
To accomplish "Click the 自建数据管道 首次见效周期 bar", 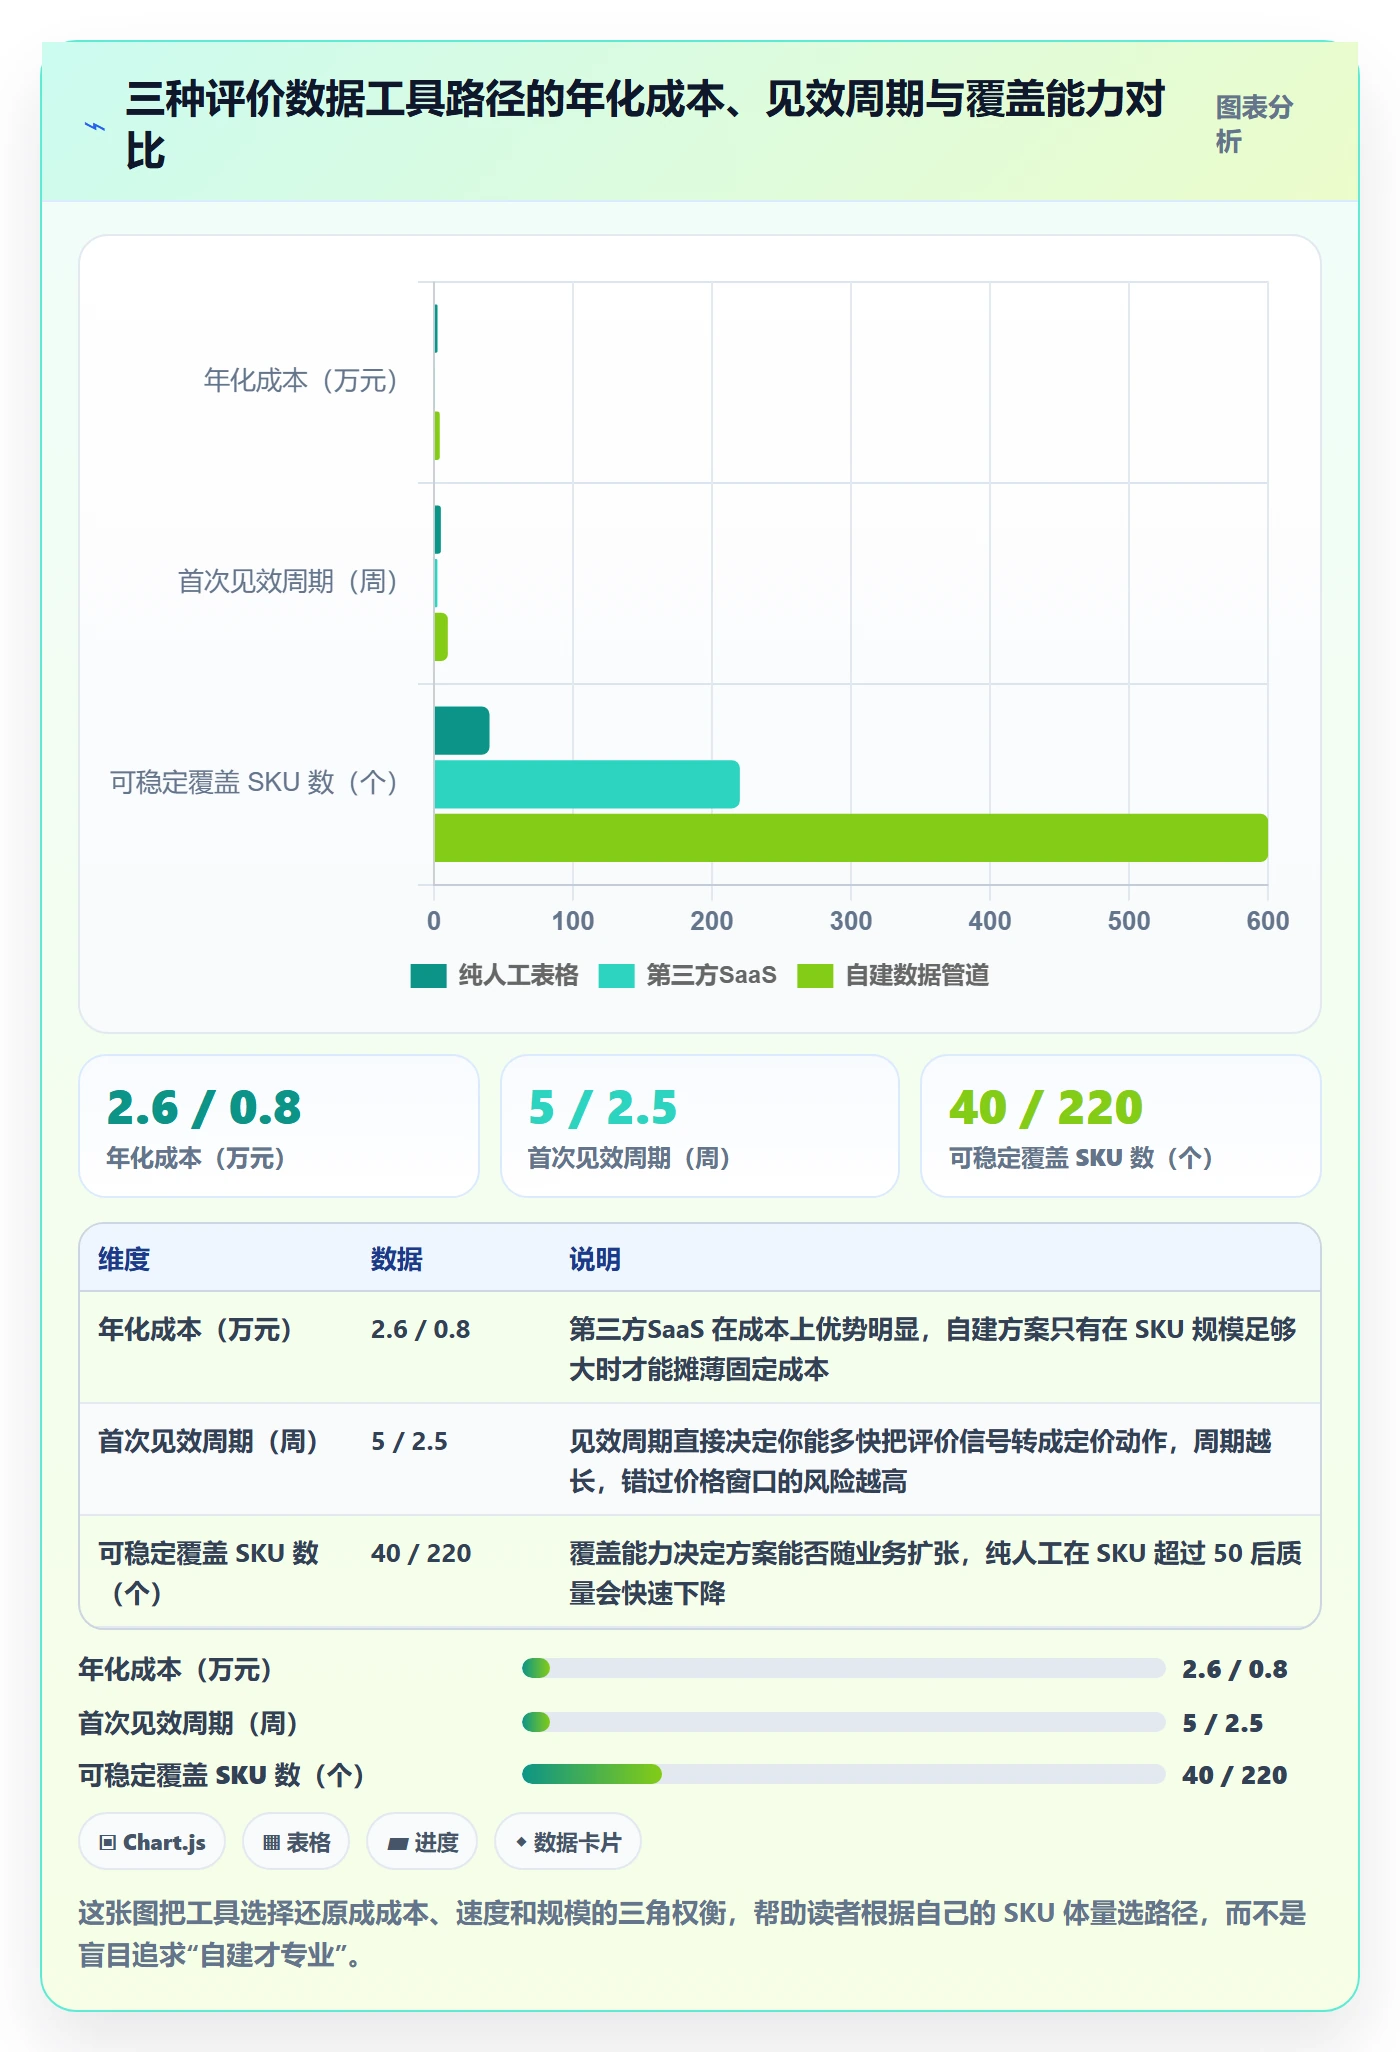I will (x=441, y=637).
